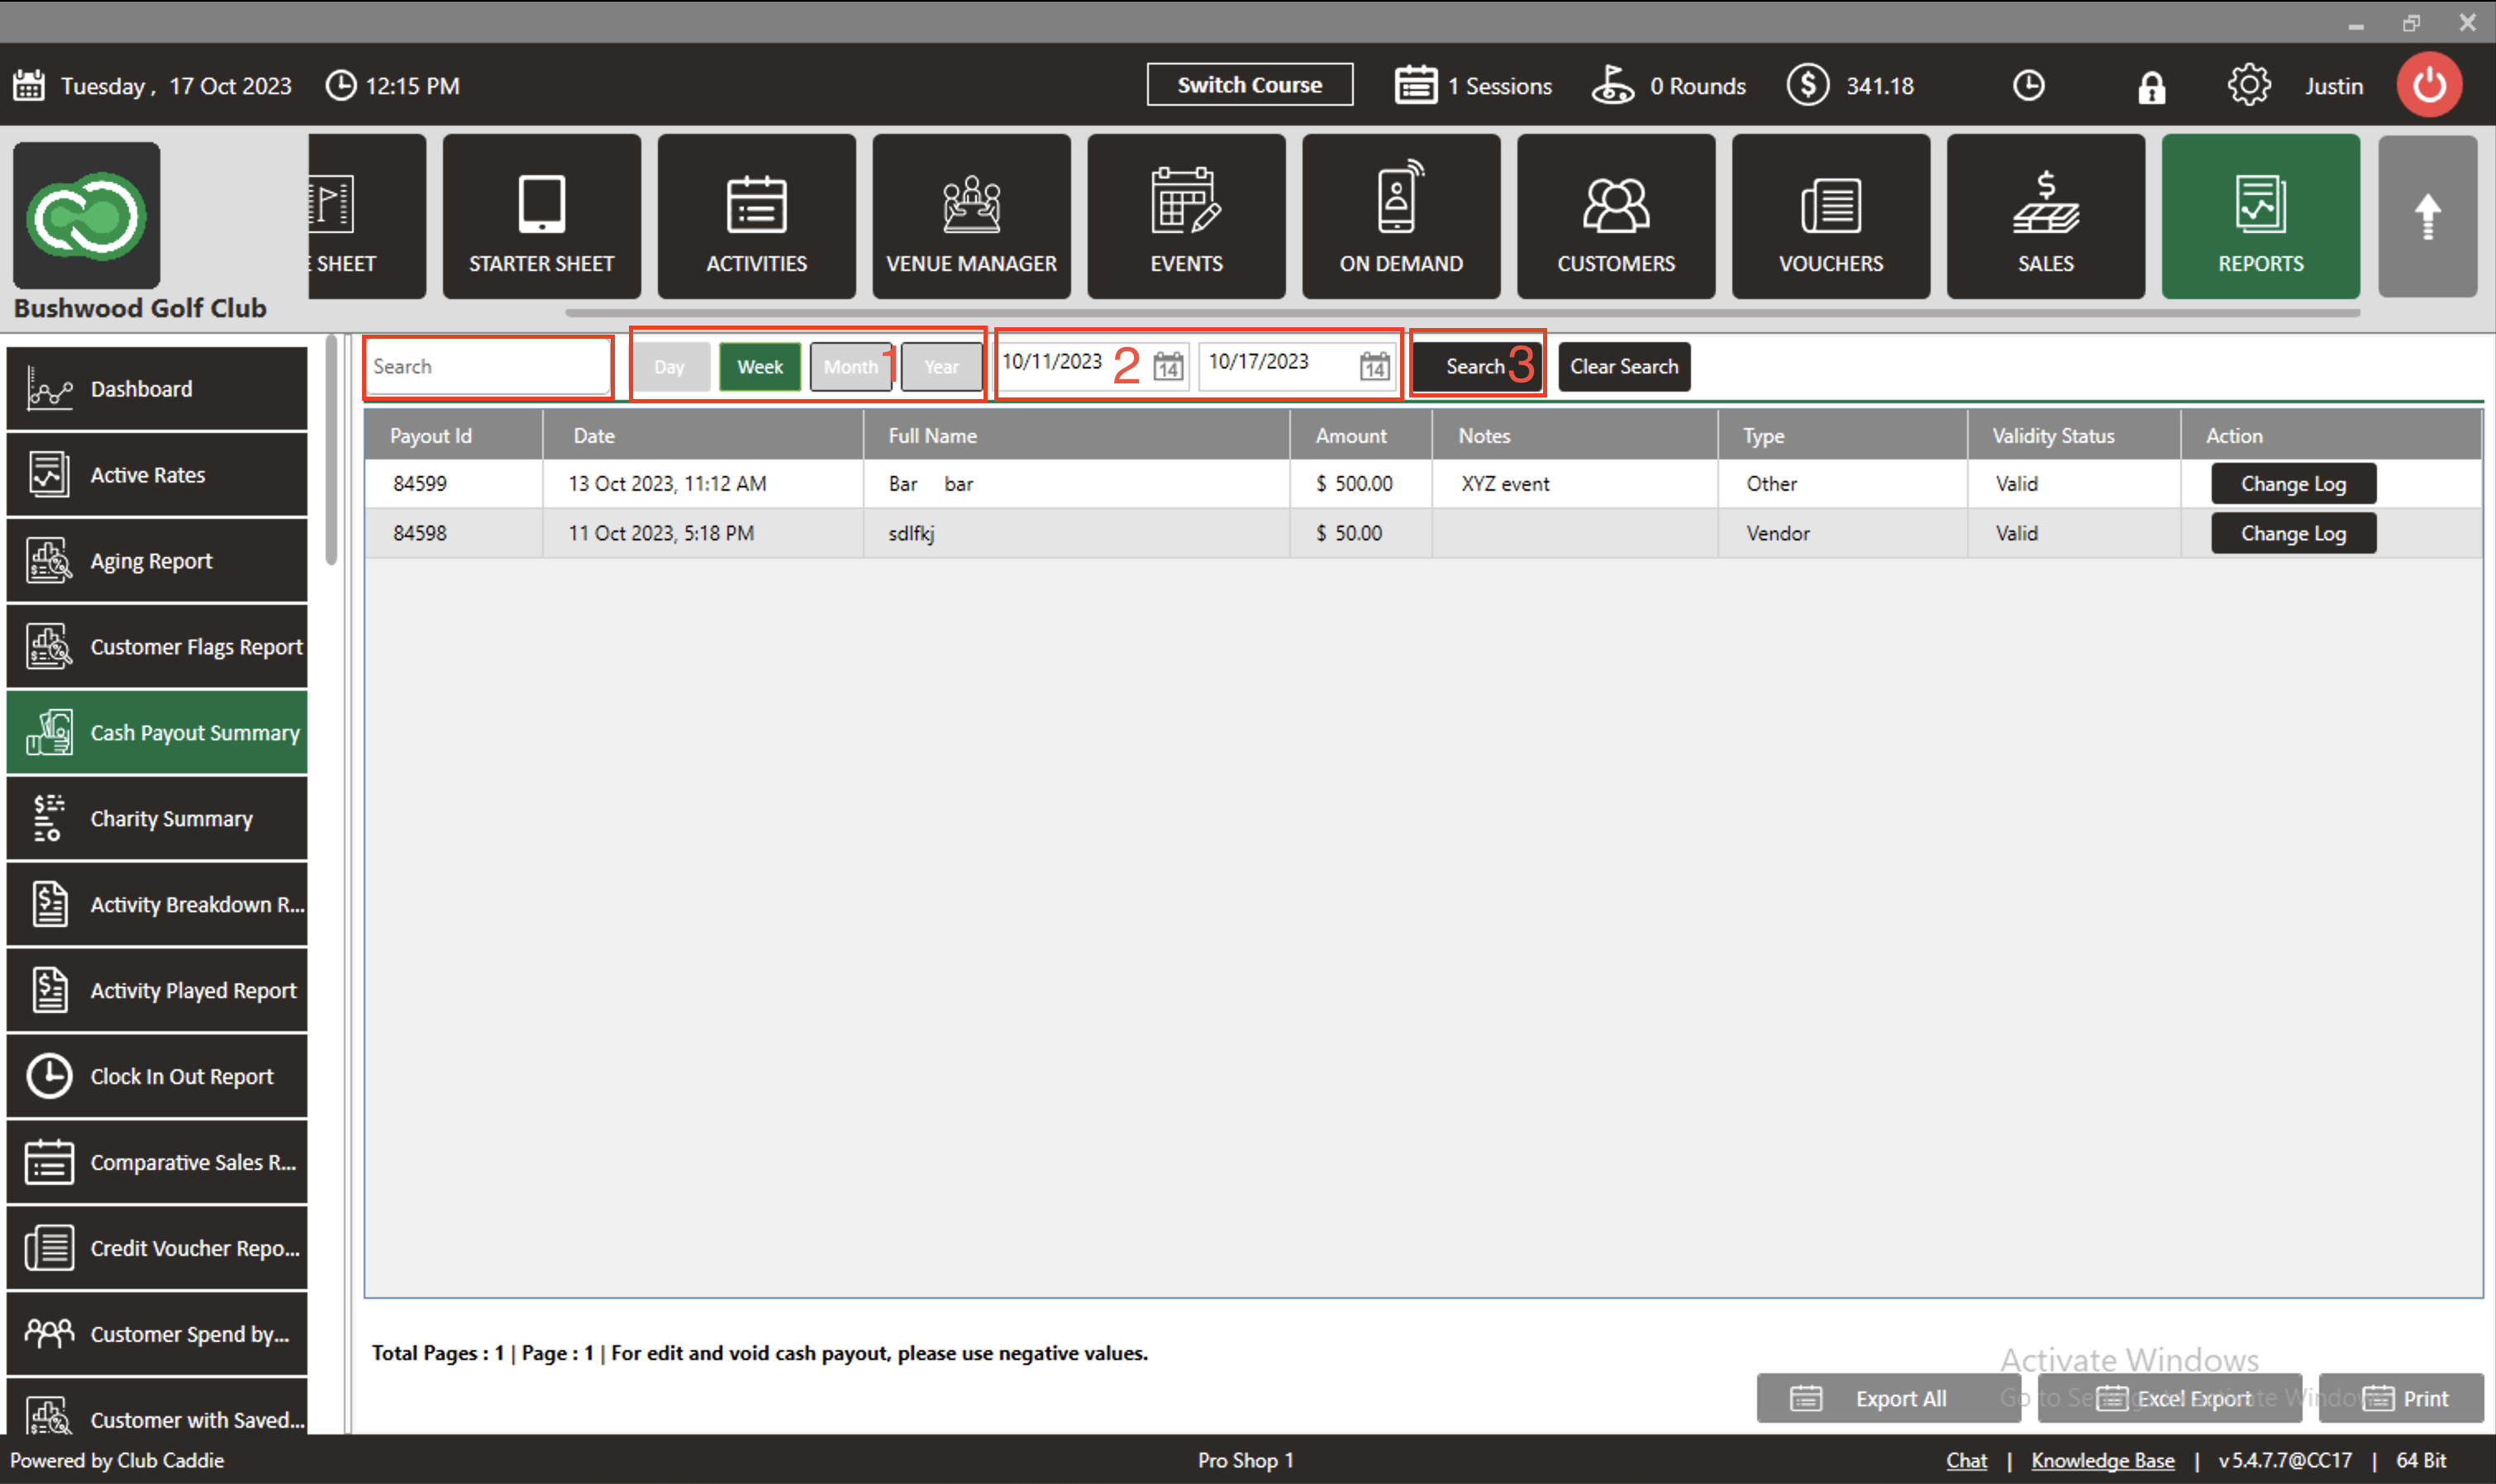
Task: Click the red power logout icon
Action: pos(2428,85)
